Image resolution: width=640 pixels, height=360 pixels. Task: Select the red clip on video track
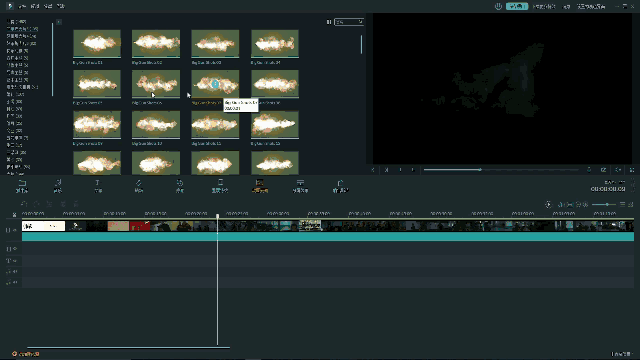click(x=140, y=226)
